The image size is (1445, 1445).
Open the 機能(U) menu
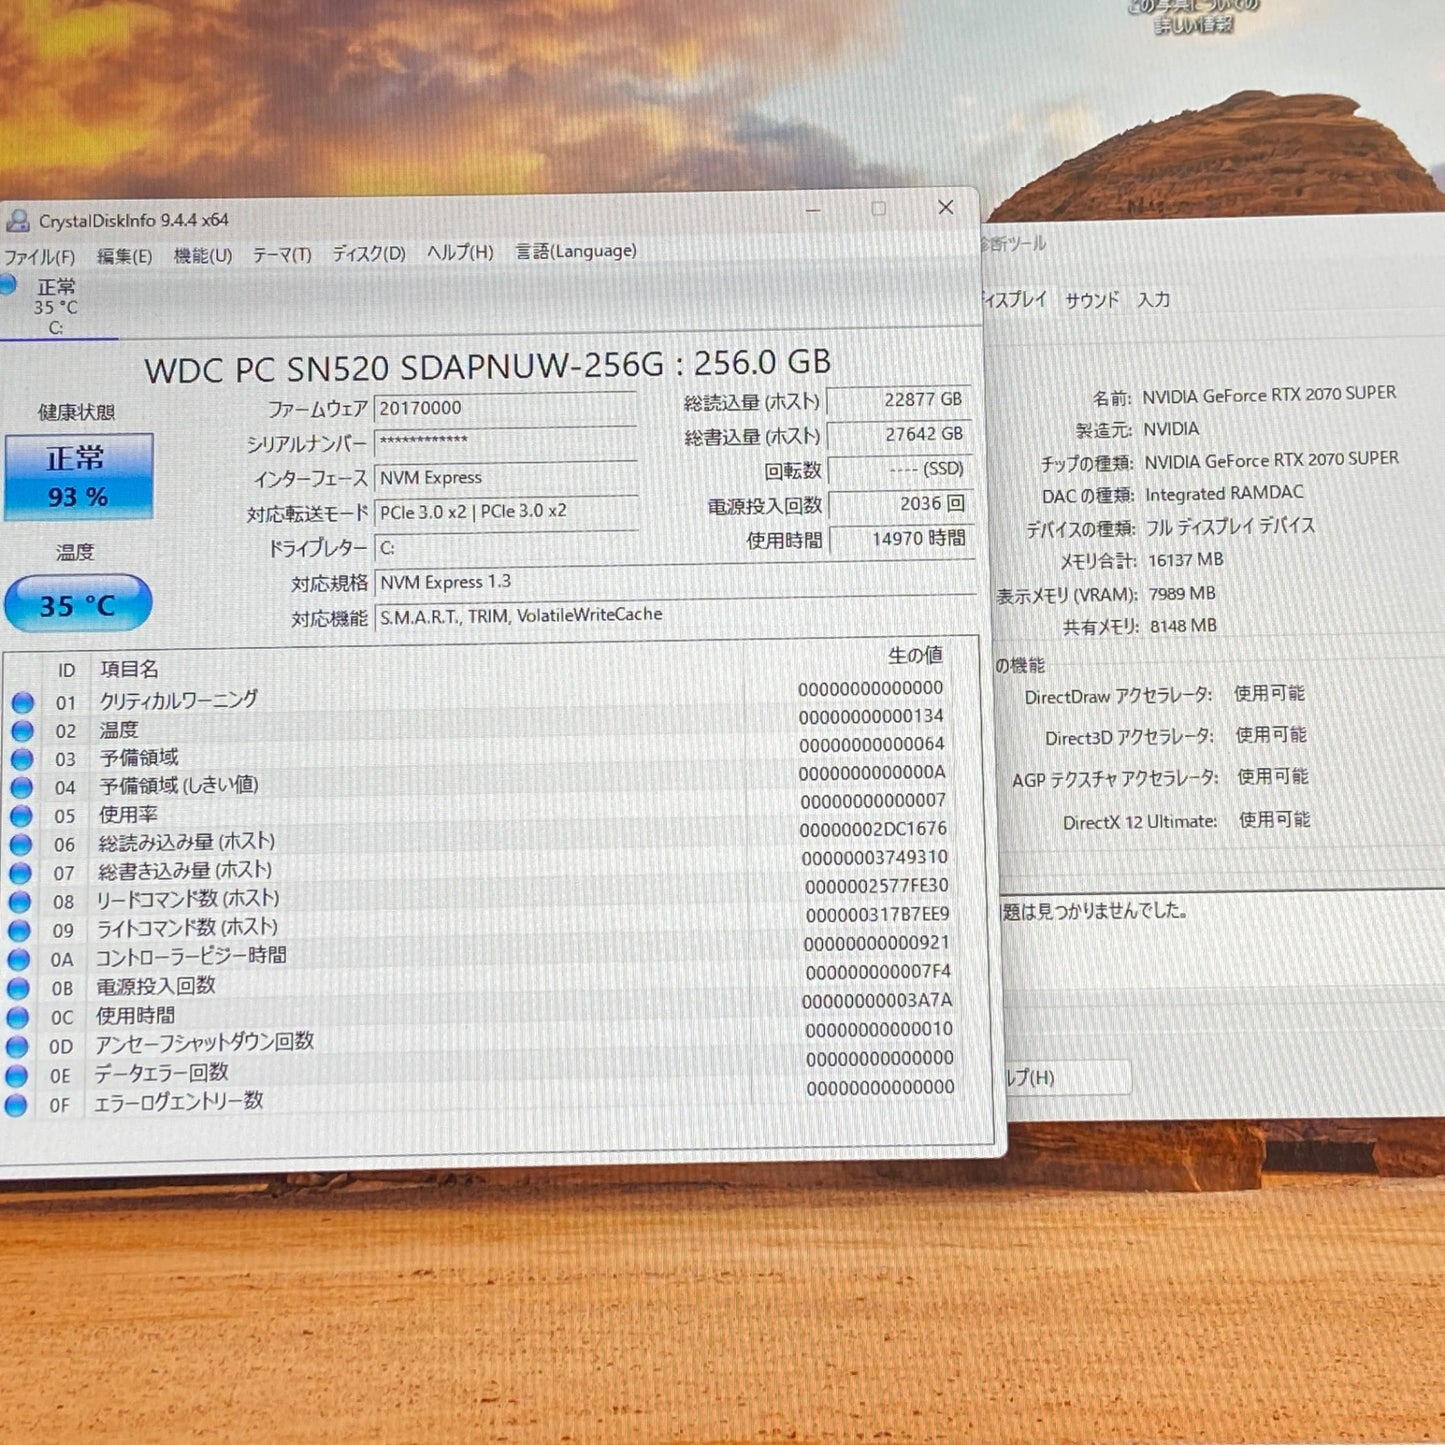(204, 254)
